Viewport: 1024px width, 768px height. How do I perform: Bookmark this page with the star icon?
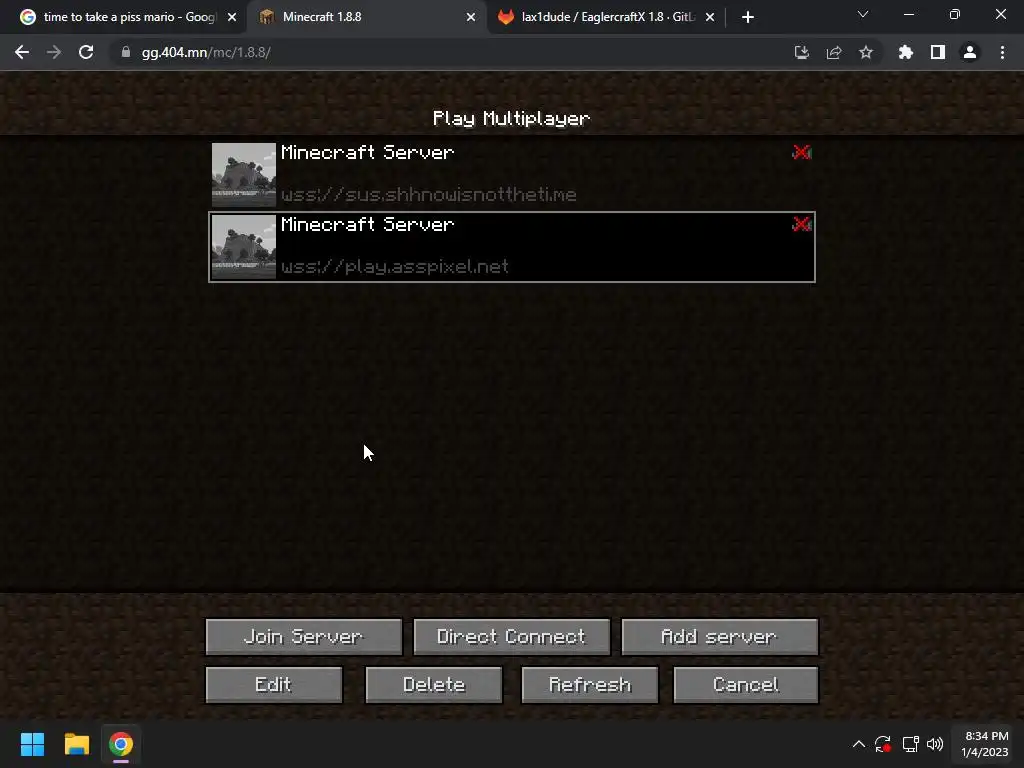(866, 52)
